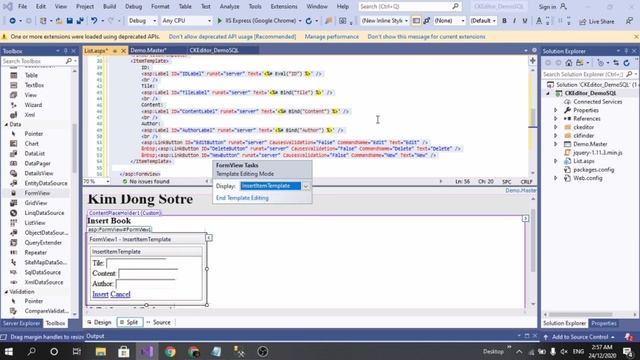Open the Format menu
Image resolution: width=640 pixels, height=360 pixels.
click(160, 7)
